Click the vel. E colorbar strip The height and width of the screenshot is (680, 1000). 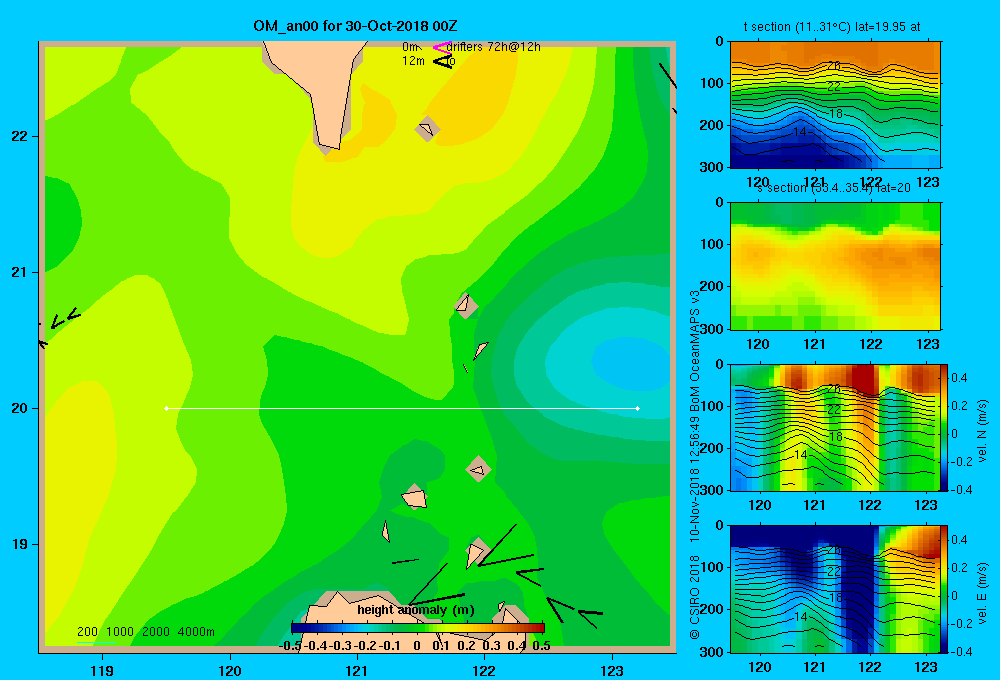[x=945, y=589]
